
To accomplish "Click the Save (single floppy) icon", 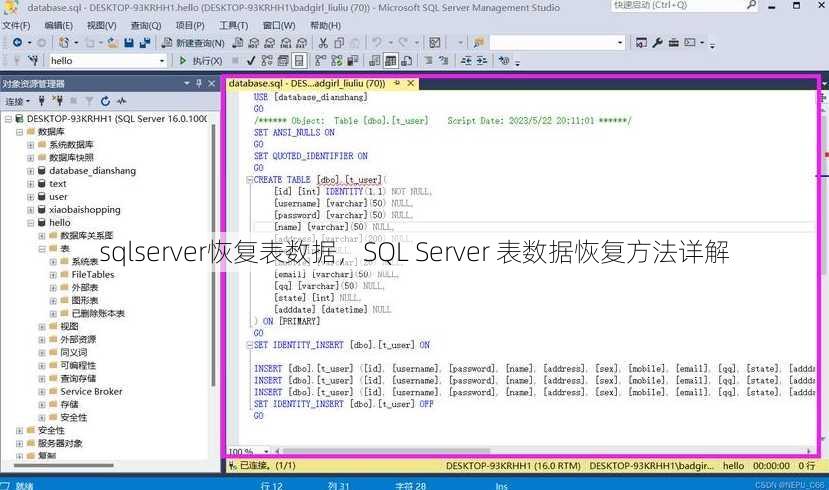I will coord(128,43).
